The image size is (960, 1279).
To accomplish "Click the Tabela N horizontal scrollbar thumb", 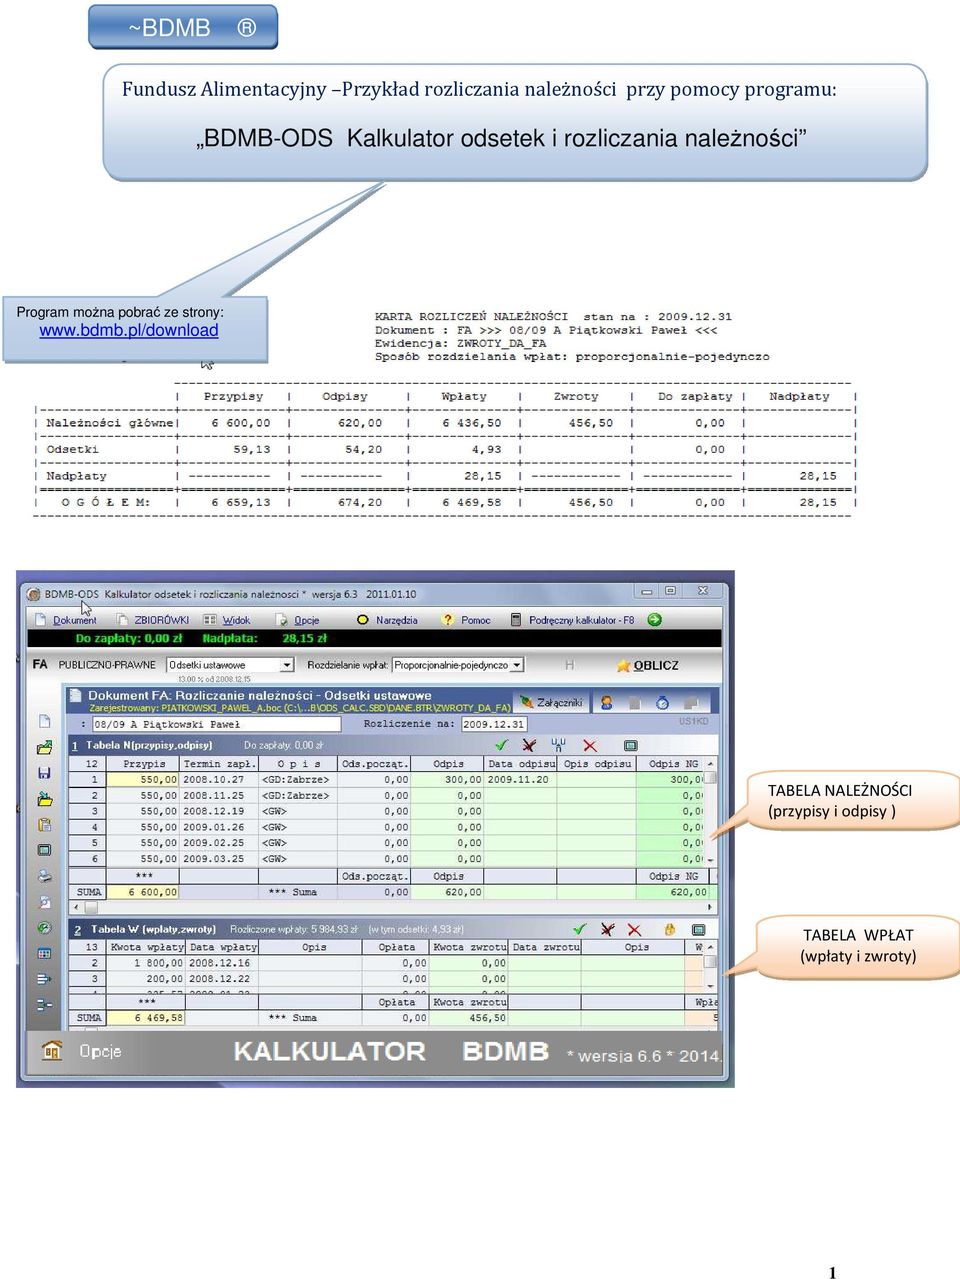I will (92, 907).
